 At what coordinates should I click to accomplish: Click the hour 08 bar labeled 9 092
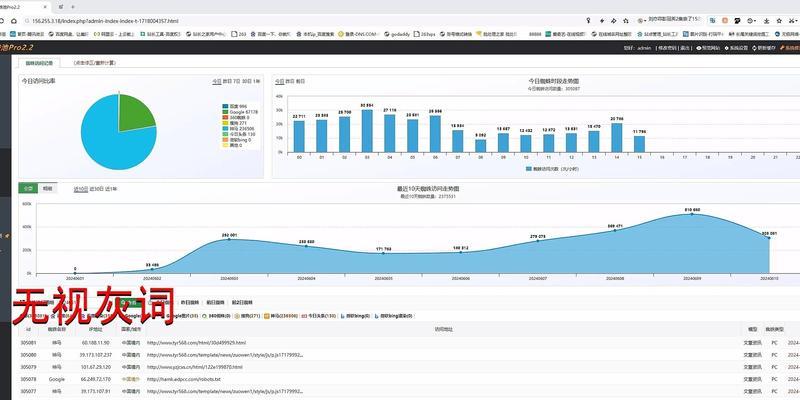pyautogui.click(x=481, y=146)
